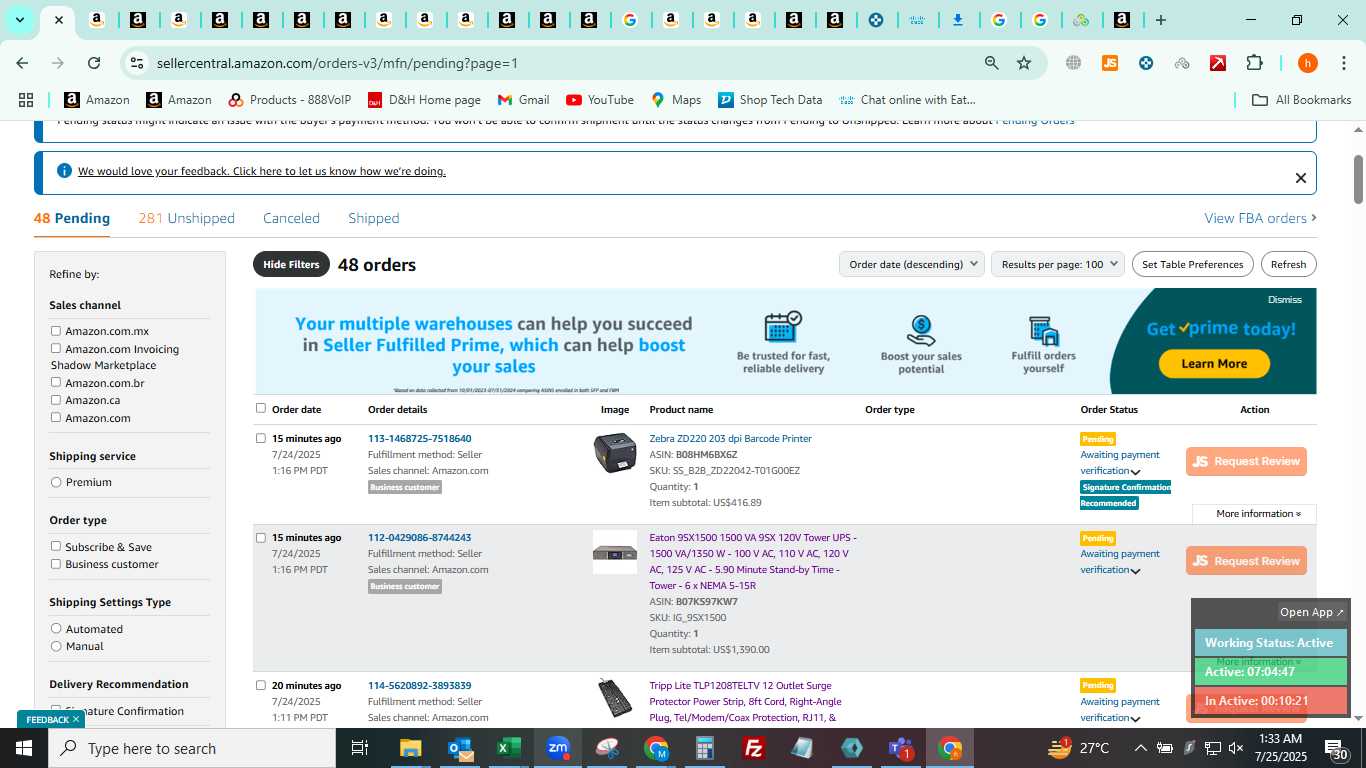Dismiss the feedback banner with X
The width and height of the screenshot is (1366, 768).
click(1301, 178)
